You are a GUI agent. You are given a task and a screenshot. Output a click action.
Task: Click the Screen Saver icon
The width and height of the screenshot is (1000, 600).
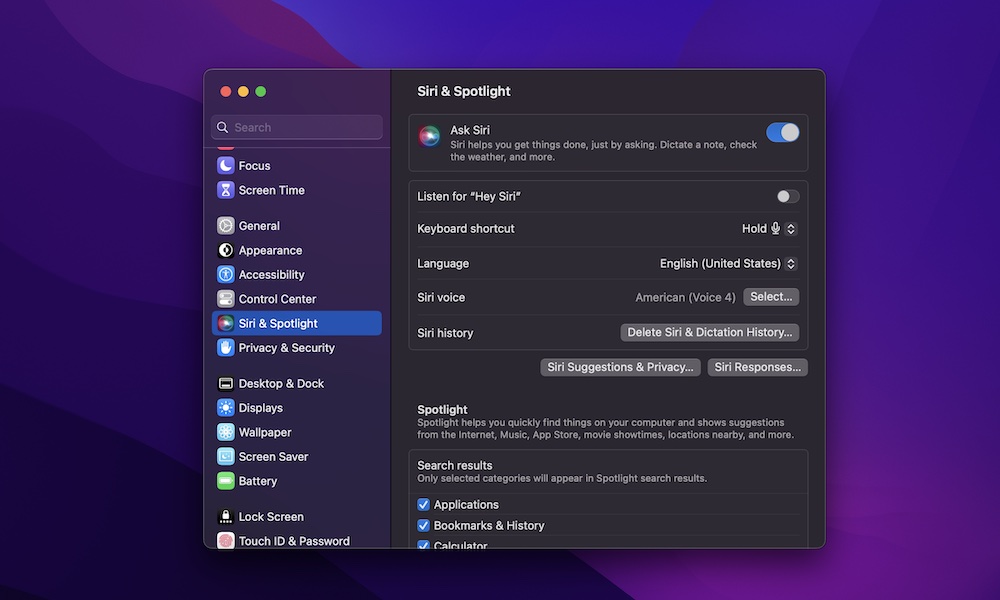pyautogui.click(x=225, y=457)
